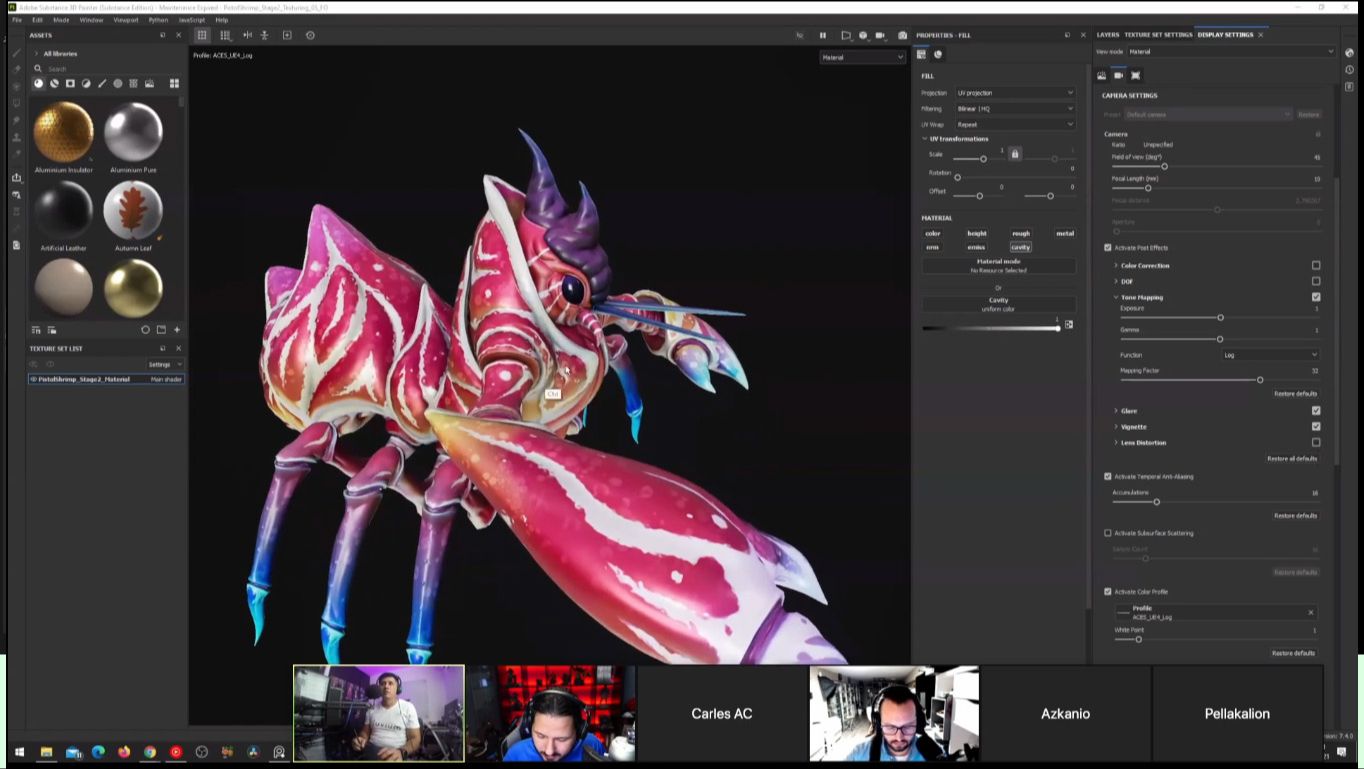Toggle the metal channel button in Material
The width and height of the screenshot is (1364, 769).
pos(1065,234)
